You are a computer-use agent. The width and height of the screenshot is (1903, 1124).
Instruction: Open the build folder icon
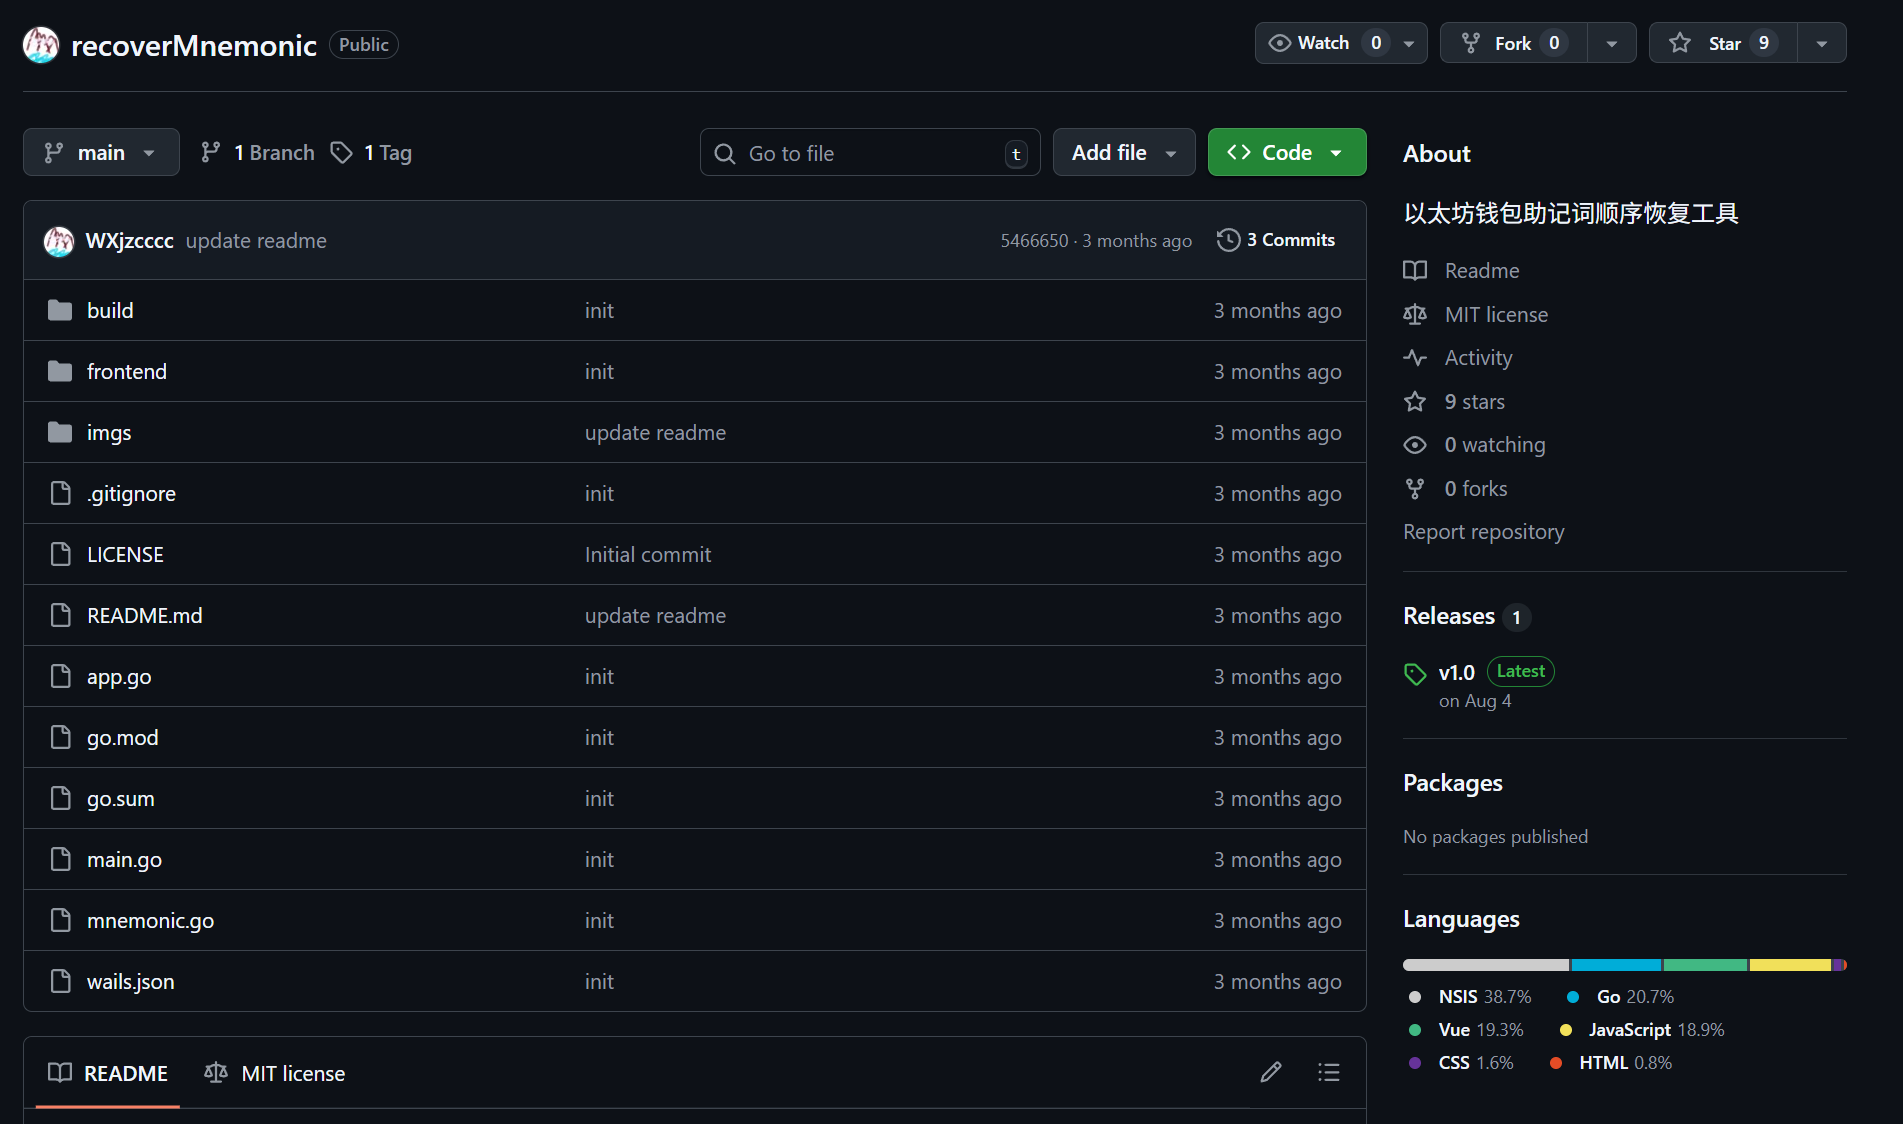pos(60,310)
